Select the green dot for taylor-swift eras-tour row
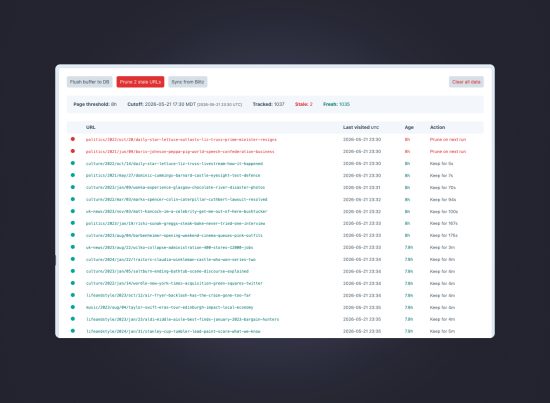Screen dimensions: 550x403 (x=73, y=307)
